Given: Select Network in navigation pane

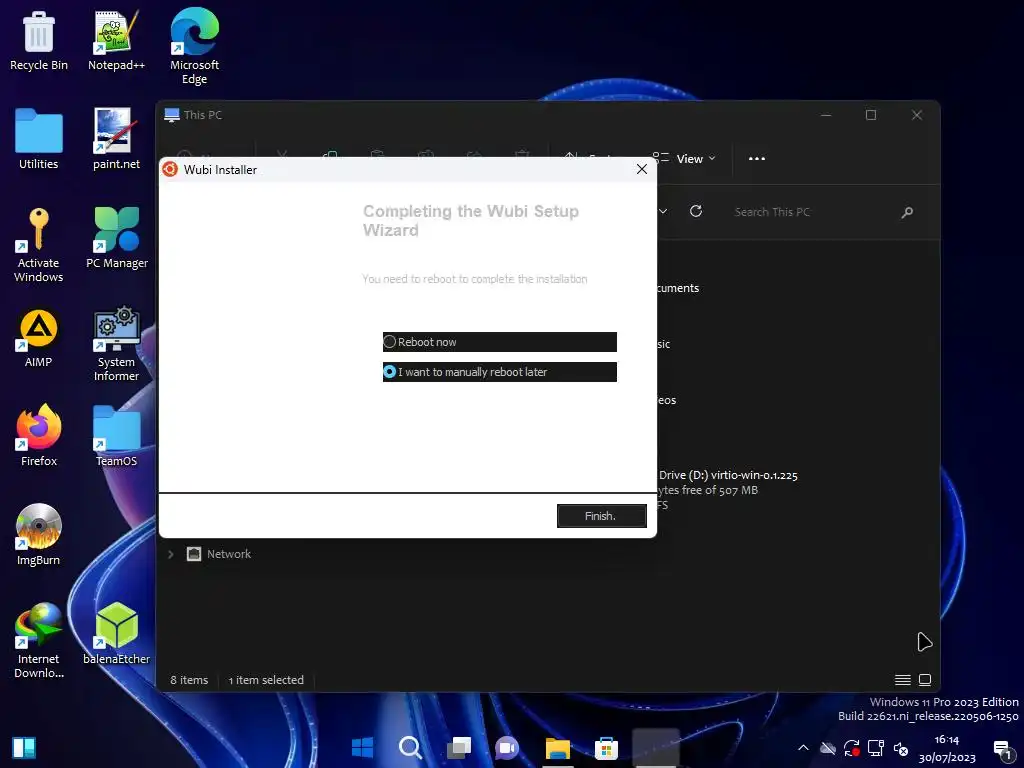Looking at the screenshot, I should tap(229, 554).
